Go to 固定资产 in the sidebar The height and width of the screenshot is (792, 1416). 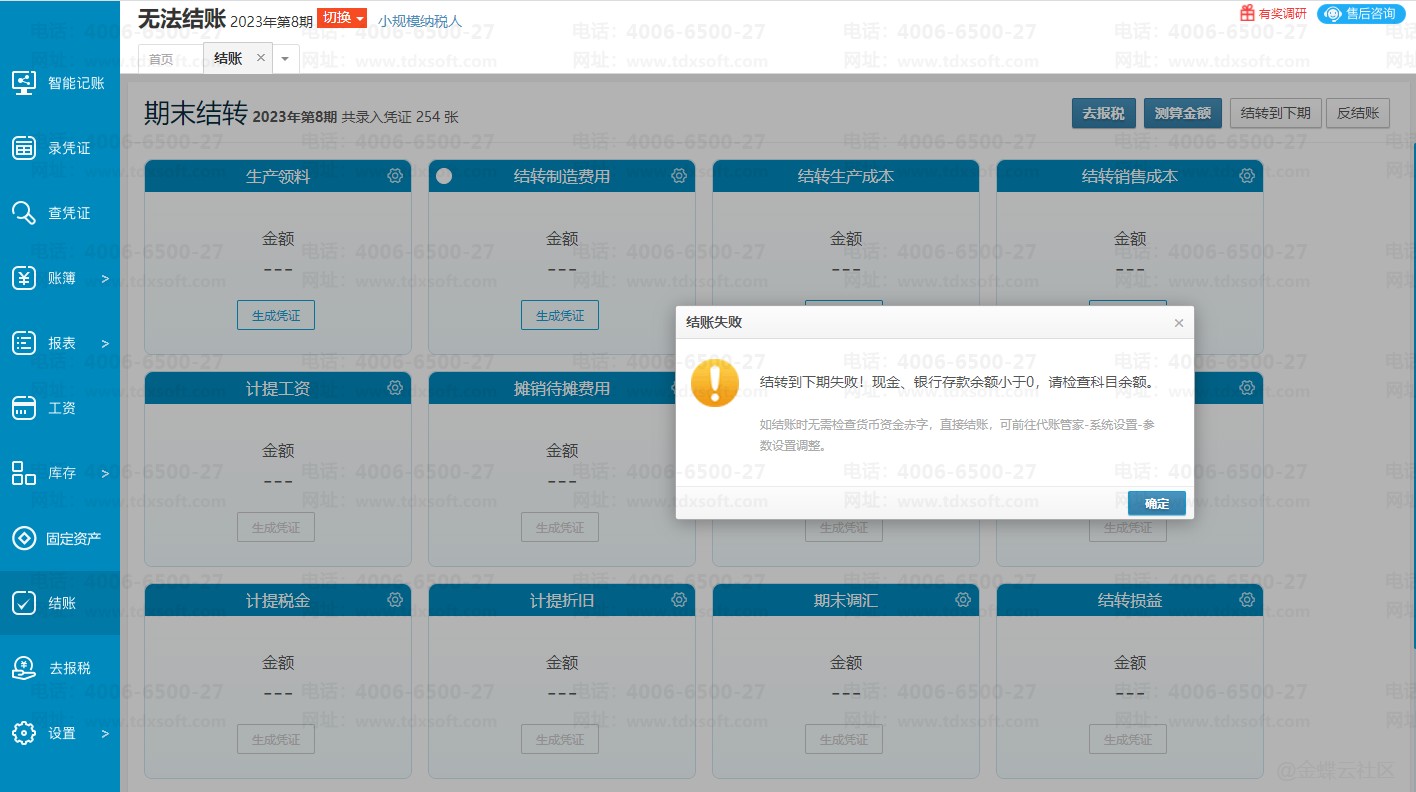[x=24, y=538]
